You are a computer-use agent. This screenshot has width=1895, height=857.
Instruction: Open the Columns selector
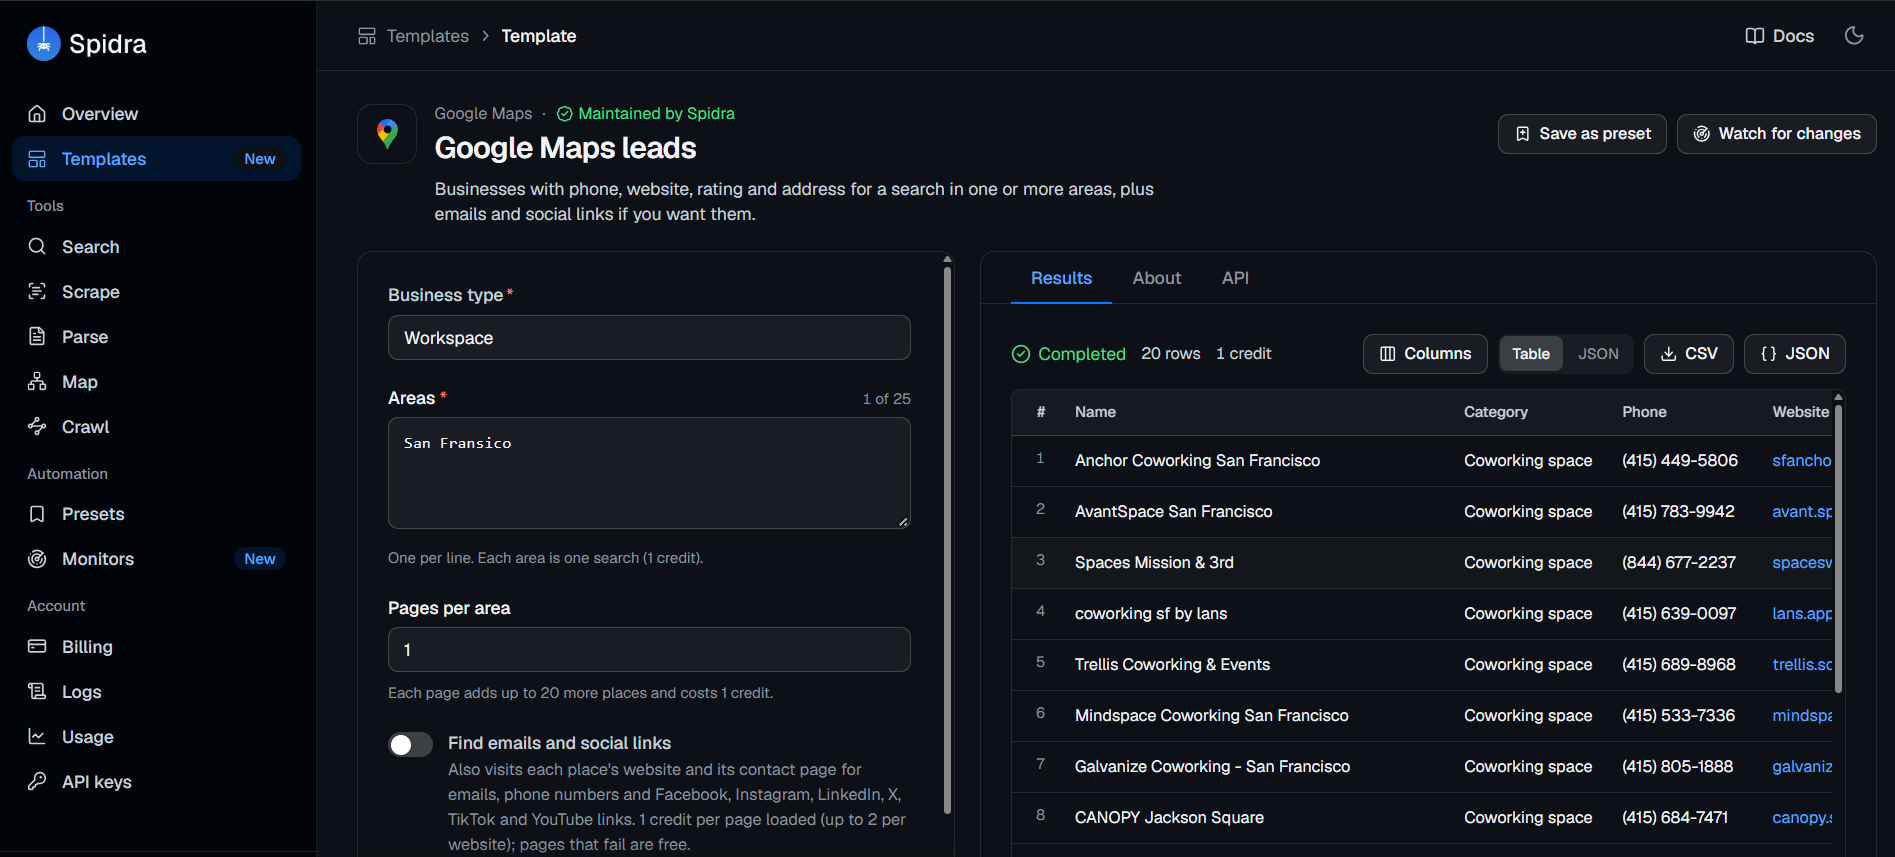click(x=1425, y=354)
